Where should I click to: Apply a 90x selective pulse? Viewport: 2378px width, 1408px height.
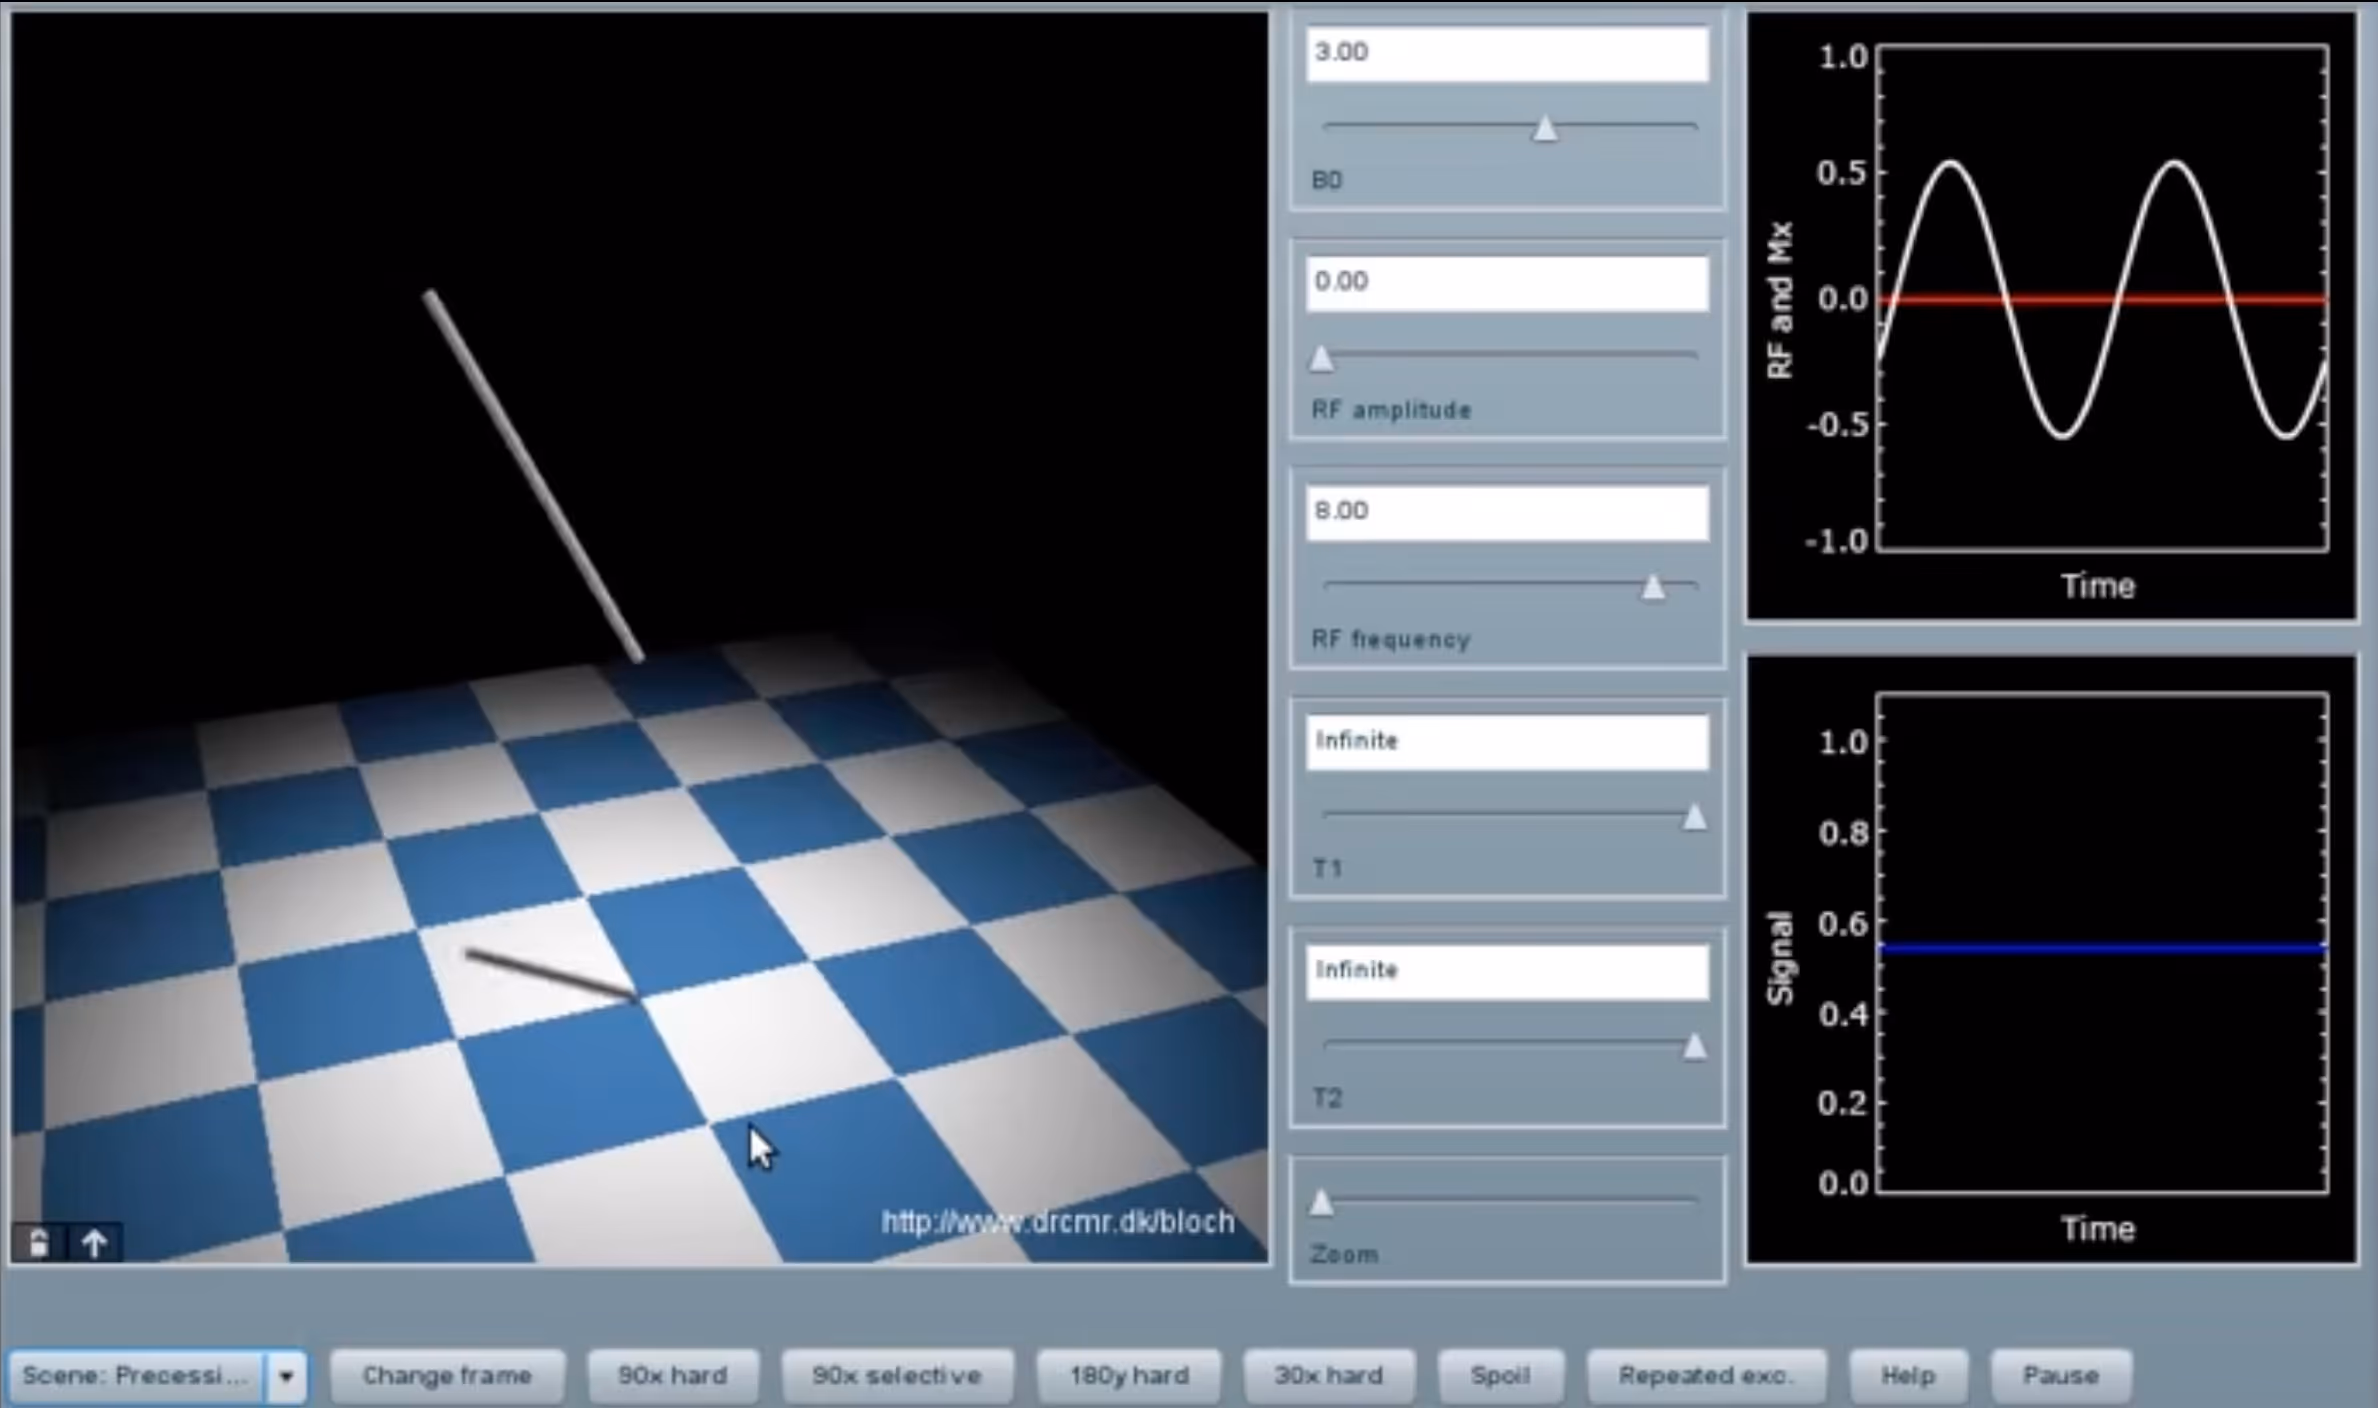click(897, 1375)
